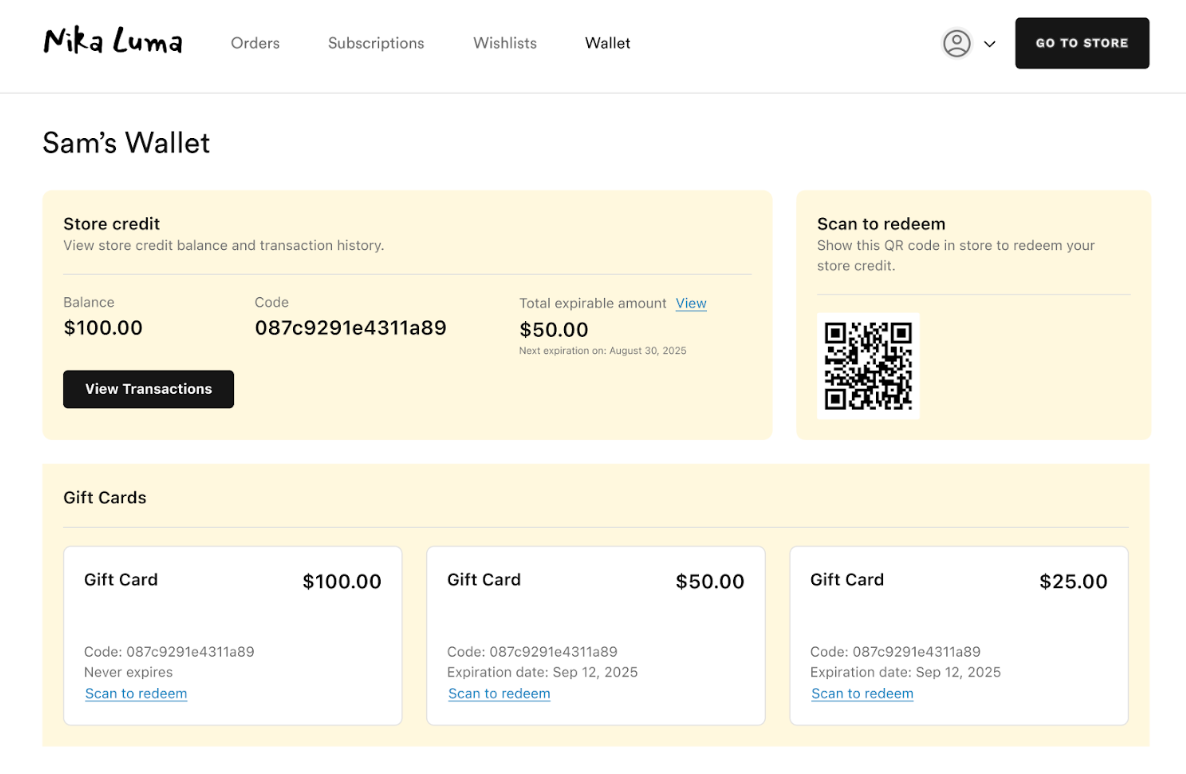Click the $25.00 gift card amount
Viewport: 1186px width, 774px height.
click(x=1073, y=581)
